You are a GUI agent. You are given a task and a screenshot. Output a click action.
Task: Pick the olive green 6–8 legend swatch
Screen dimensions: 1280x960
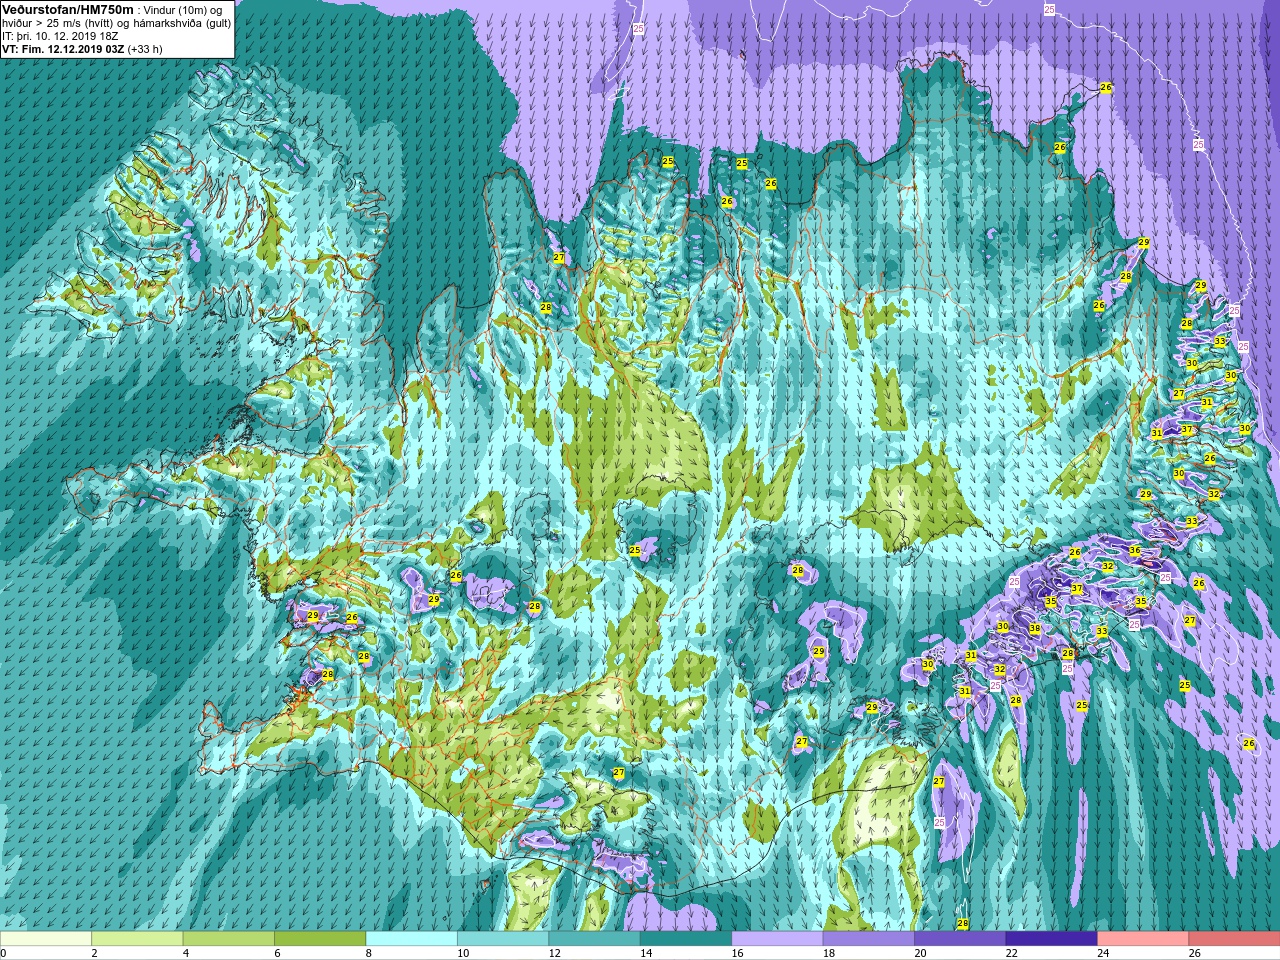click(320, 939)
